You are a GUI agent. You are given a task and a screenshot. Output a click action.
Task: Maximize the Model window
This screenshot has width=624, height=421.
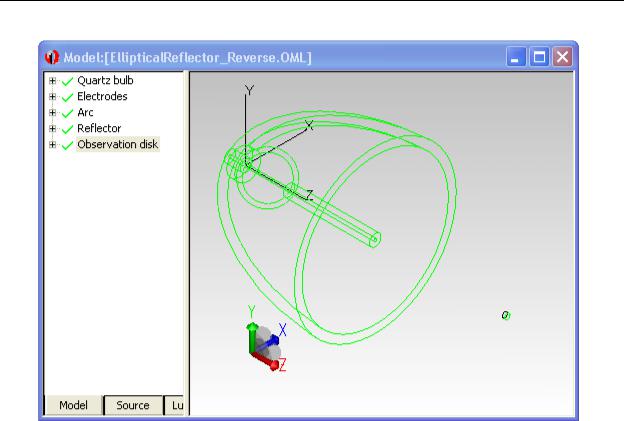539,57
